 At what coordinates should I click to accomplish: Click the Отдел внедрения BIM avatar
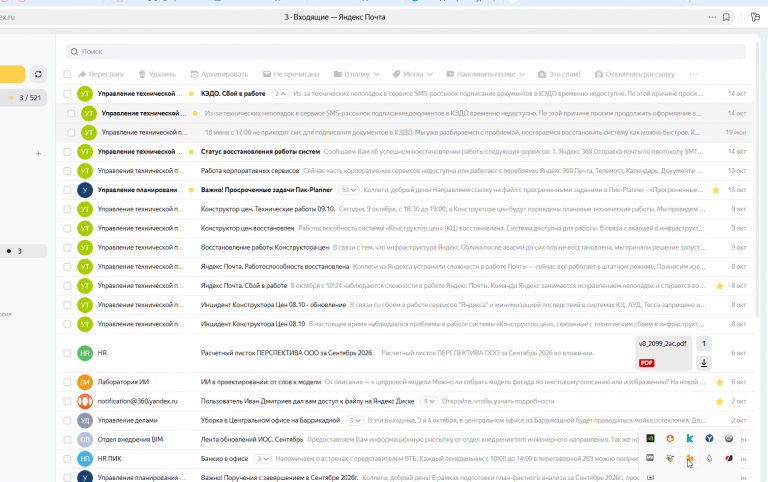(x=85, y=439)
